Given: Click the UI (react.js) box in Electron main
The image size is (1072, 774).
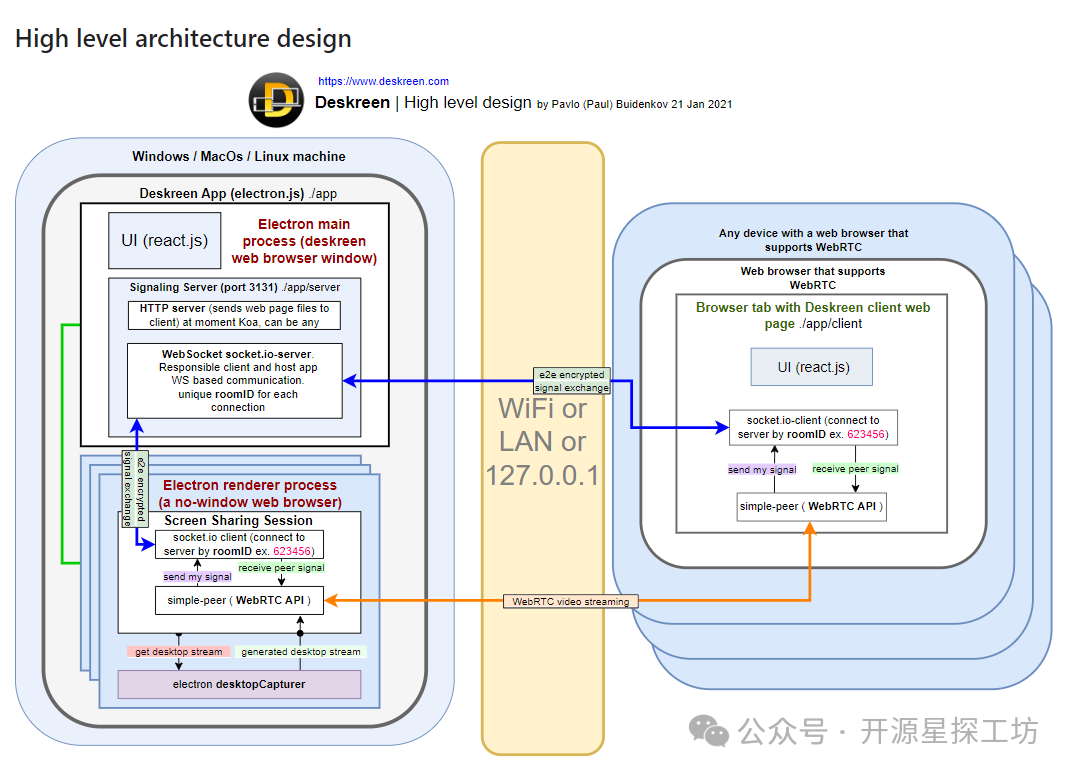Looking at the screenshot, I should click(x=165, y=241).
